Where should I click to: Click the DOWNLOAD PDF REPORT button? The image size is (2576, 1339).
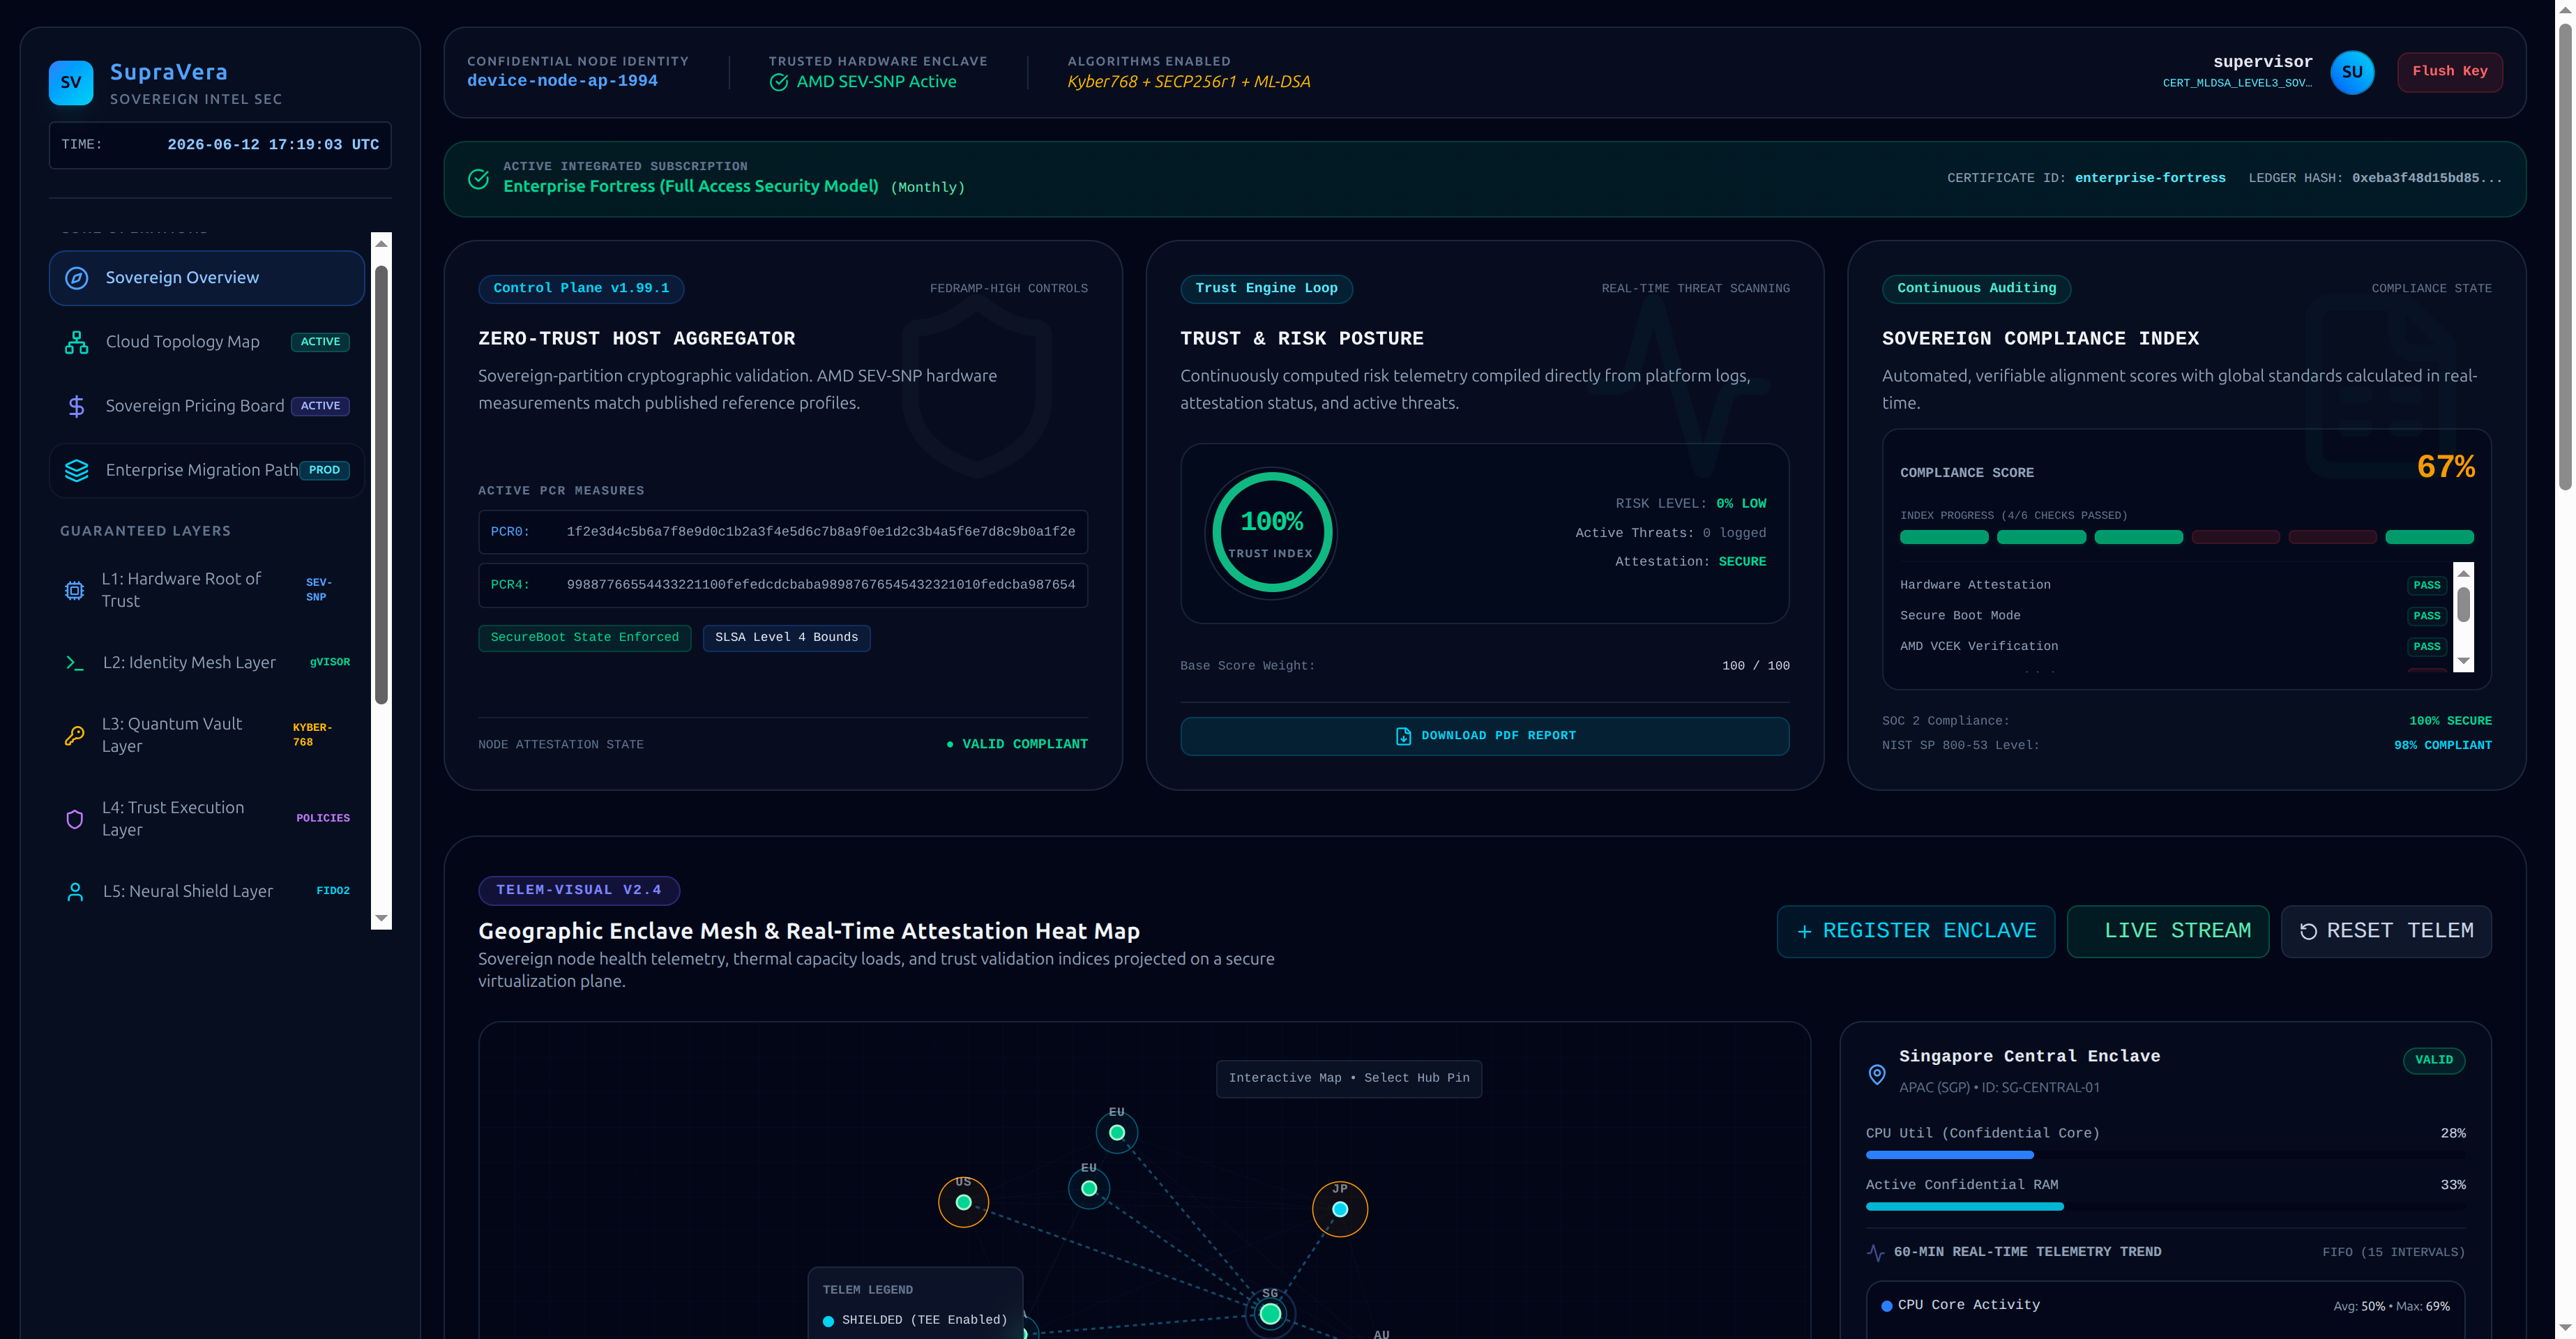(x=1484, y=736)
